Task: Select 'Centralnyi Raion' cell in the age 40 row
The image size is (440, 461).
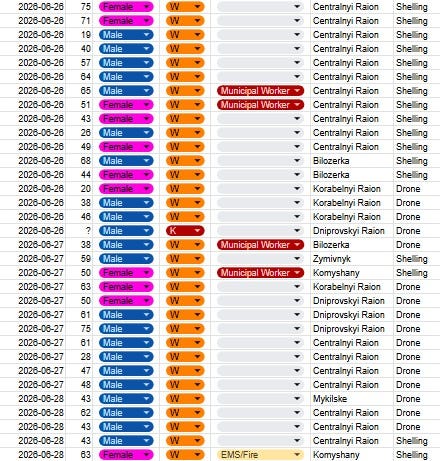Action: (x=352, y=49)
